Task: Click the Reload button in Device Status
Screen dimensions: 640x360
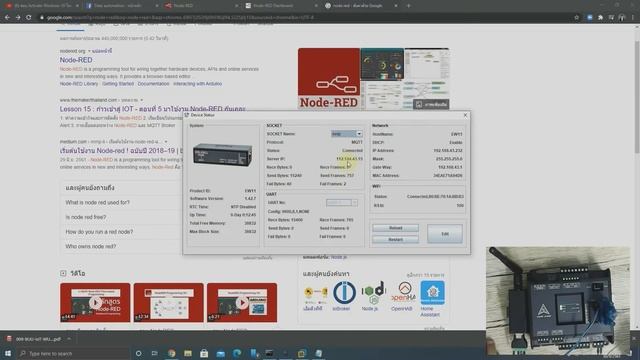Action: (x=395, y=228)
